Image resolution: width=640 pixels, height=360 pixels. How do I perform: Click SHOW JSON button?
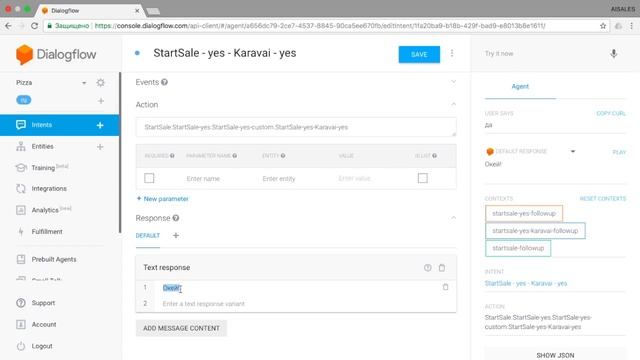pyautogui.click(x=555, y=355)
